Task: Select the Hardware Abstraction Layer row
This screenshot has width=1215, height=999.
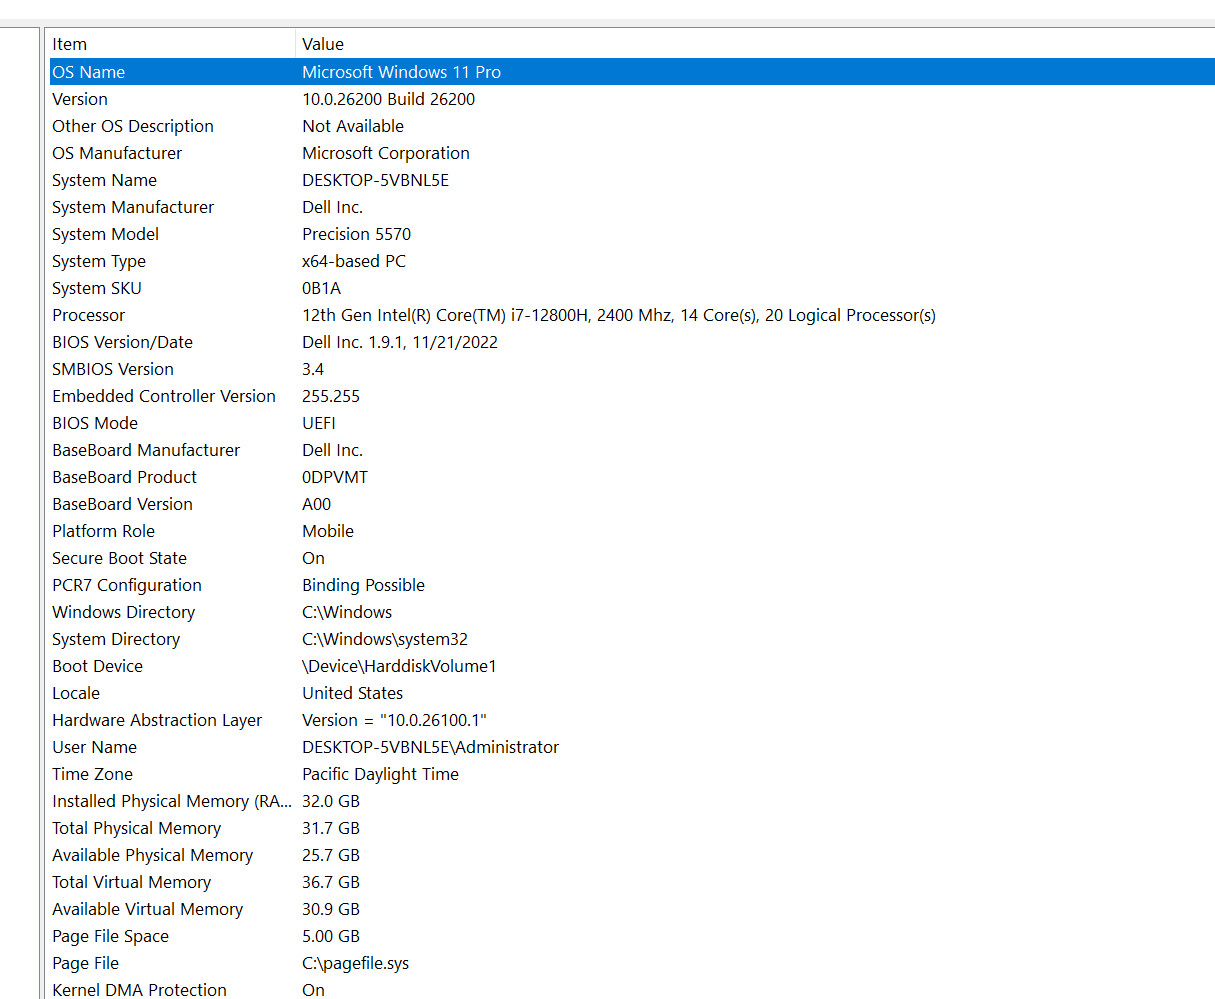Action: (x=632, y=720)
